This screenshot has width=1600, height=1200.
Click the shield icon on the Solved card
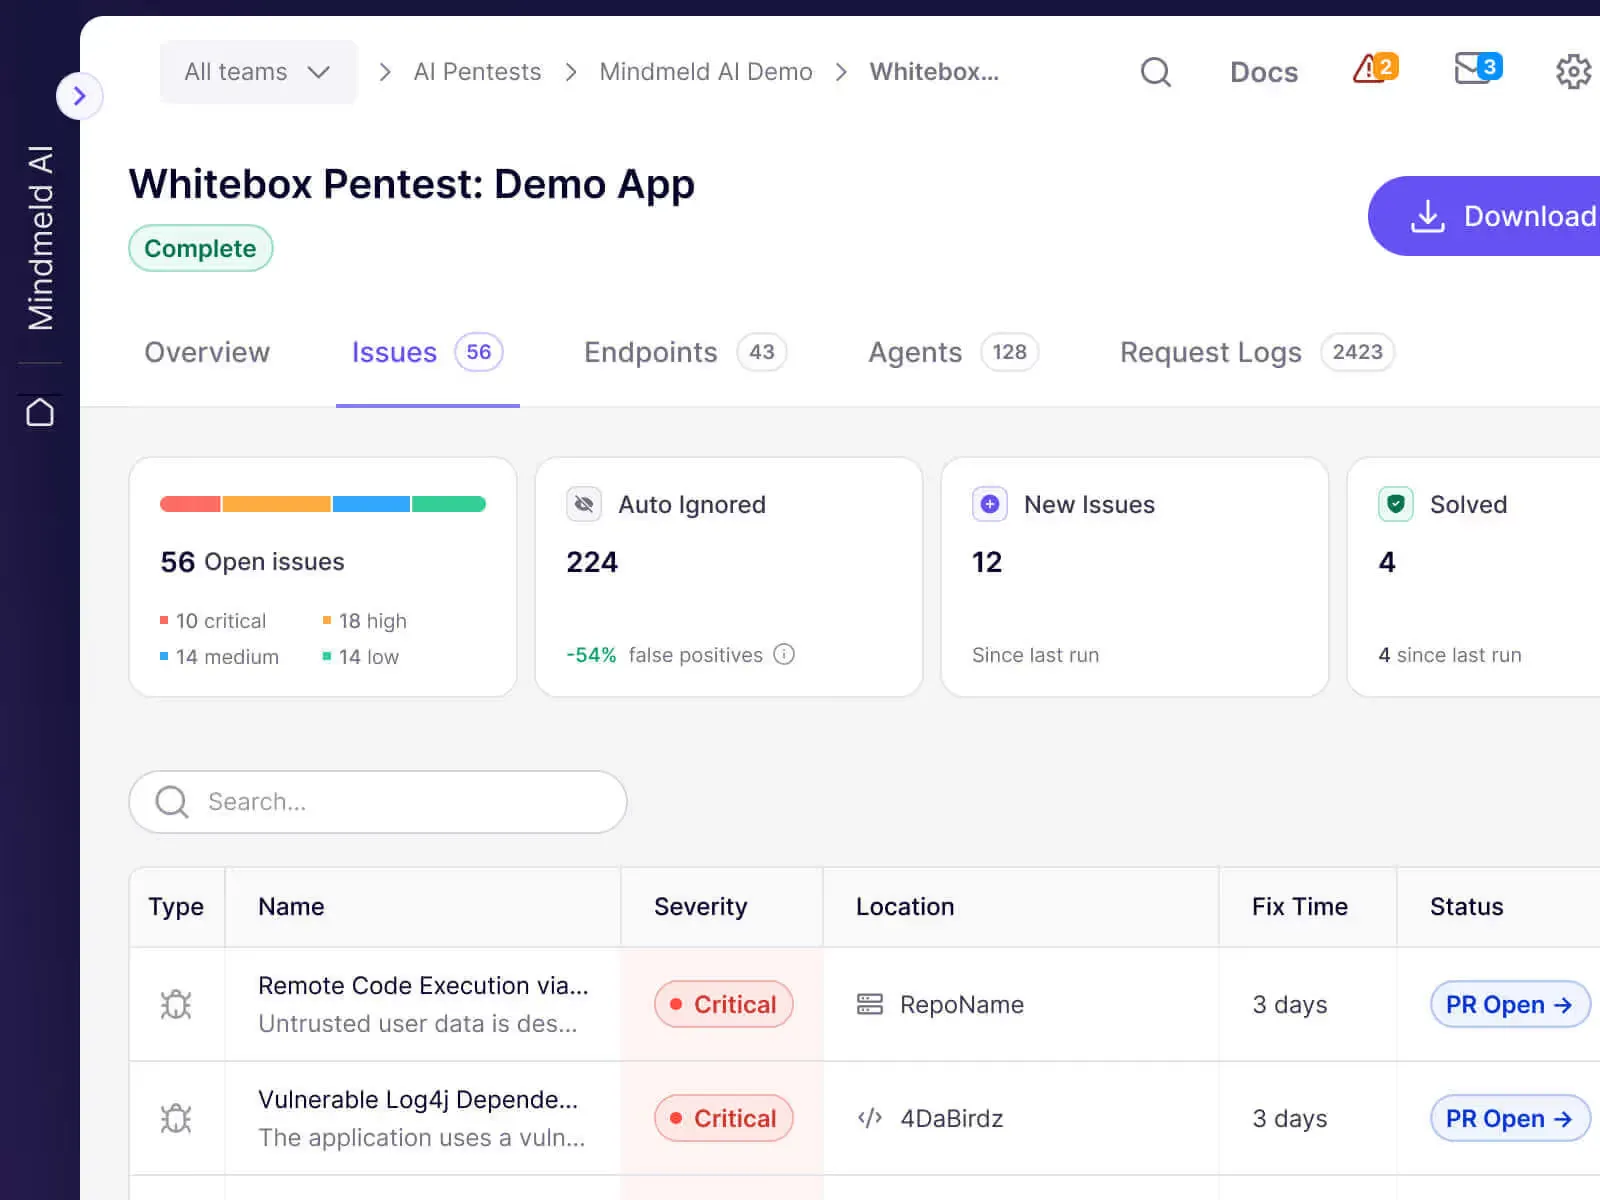[x=1395, y=504]
